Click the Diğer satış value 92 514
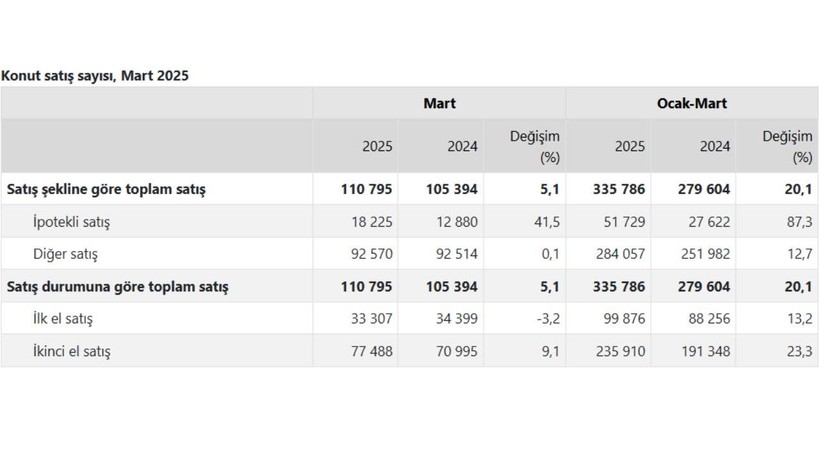 pyautogui.click(x=457, y=254)
